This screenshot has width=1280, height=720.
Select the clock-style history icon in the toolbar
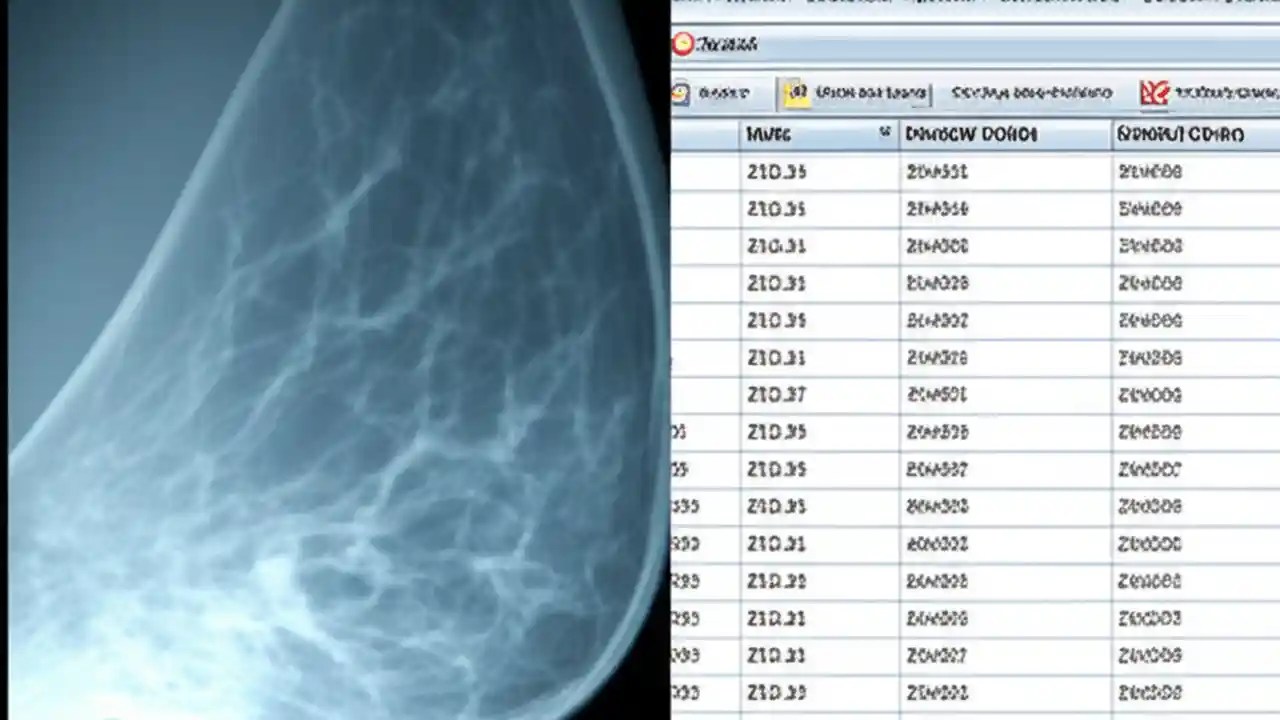(x=681, y=92)
